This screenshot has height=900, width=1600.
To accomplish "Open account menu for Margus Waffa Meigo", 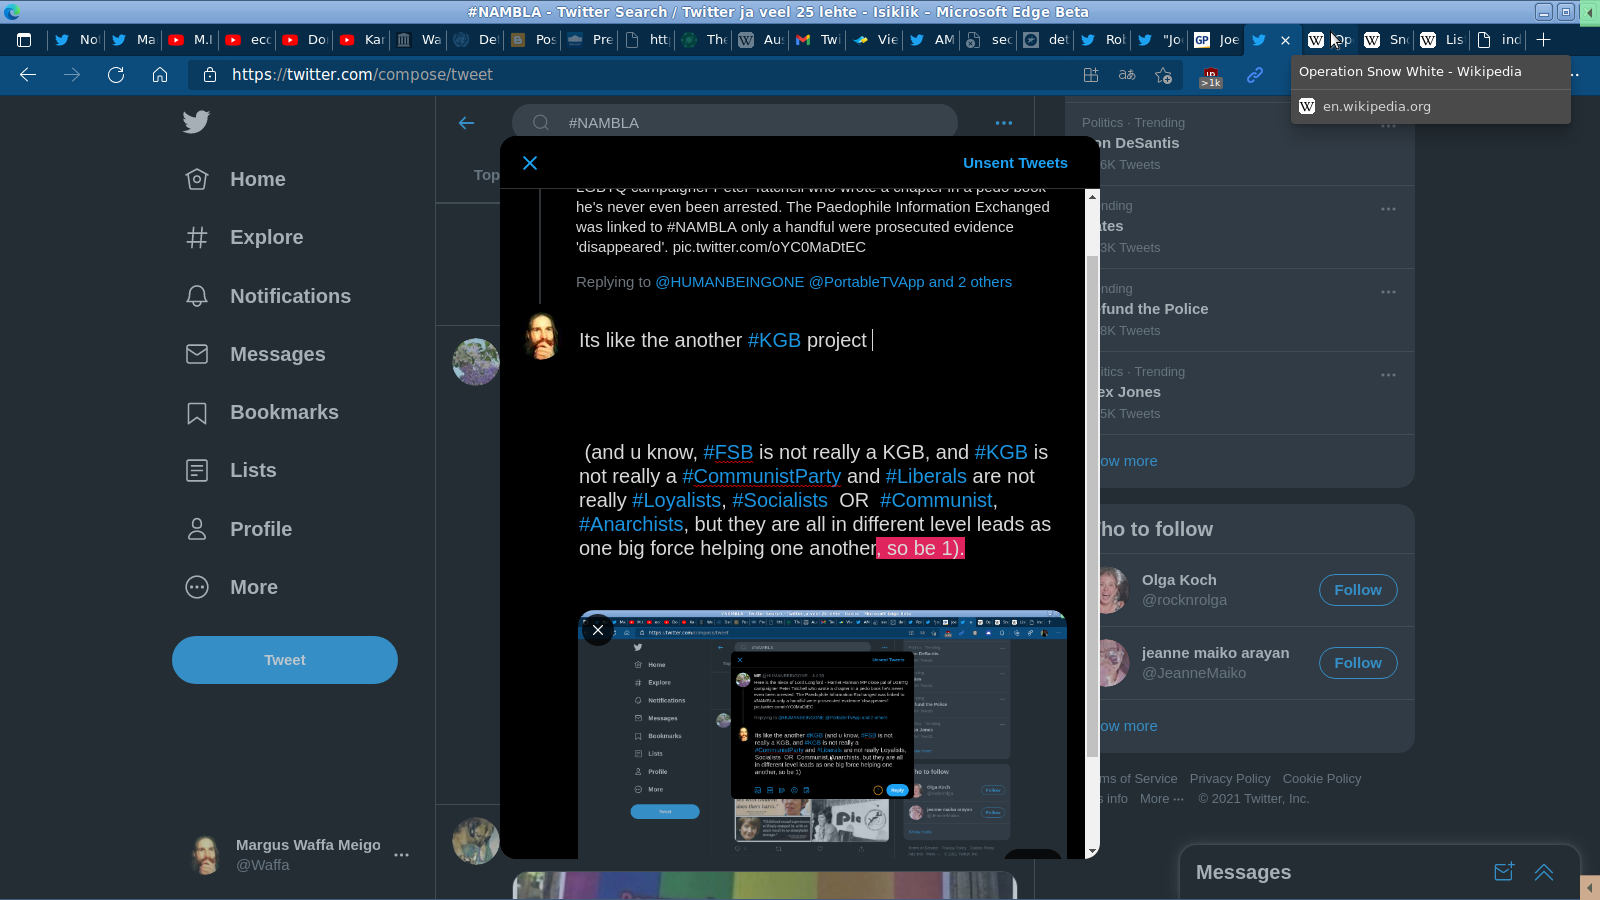I will pos(300,855).
